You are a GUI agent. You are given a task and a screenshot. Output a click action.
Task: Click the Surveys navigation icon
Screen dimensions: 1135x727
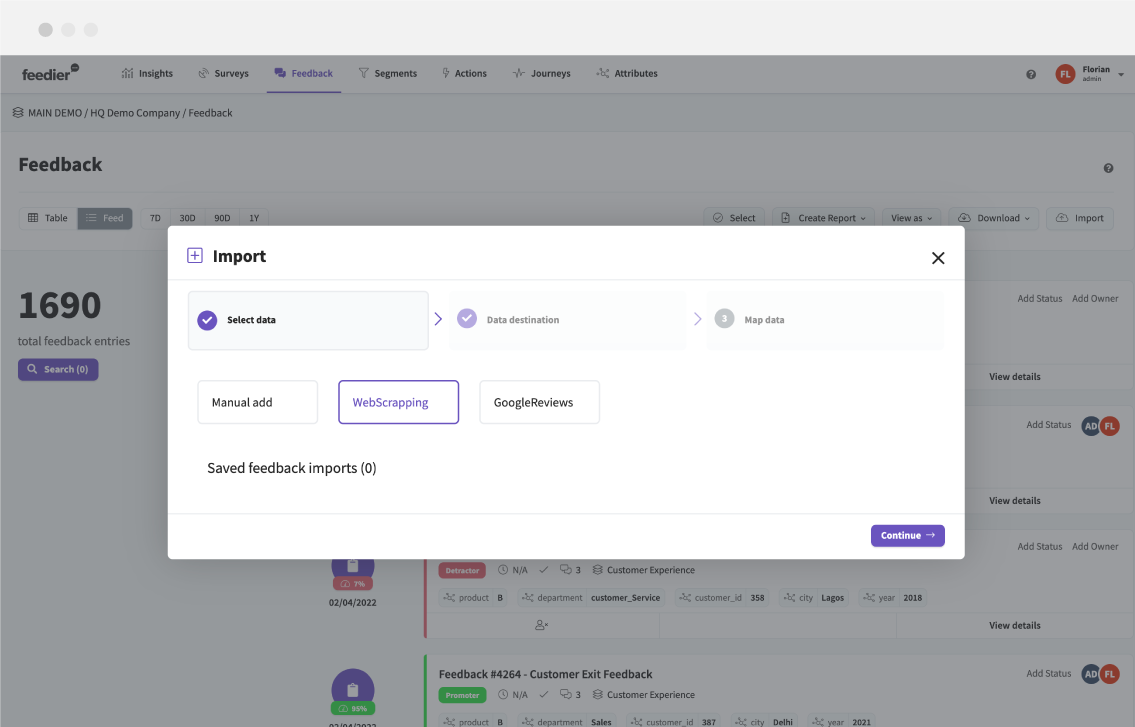(x=202, y=72)
